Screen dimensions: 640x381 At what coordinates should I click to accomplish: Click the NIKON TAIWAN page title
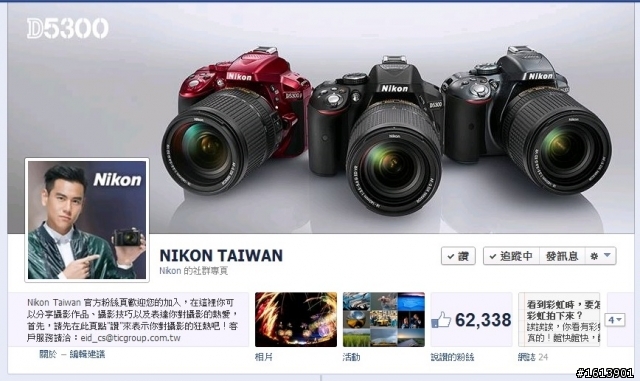click(x=221, y=256)
